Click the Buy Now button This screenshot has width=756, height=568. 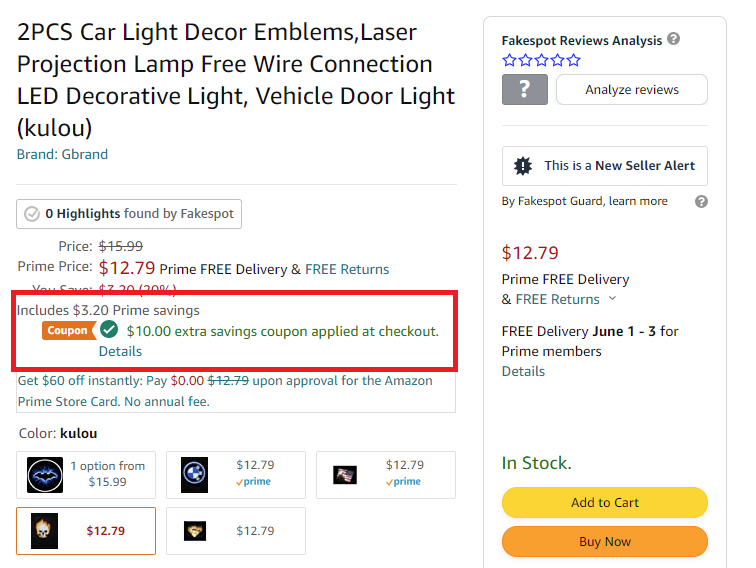[x=605, y=541]
